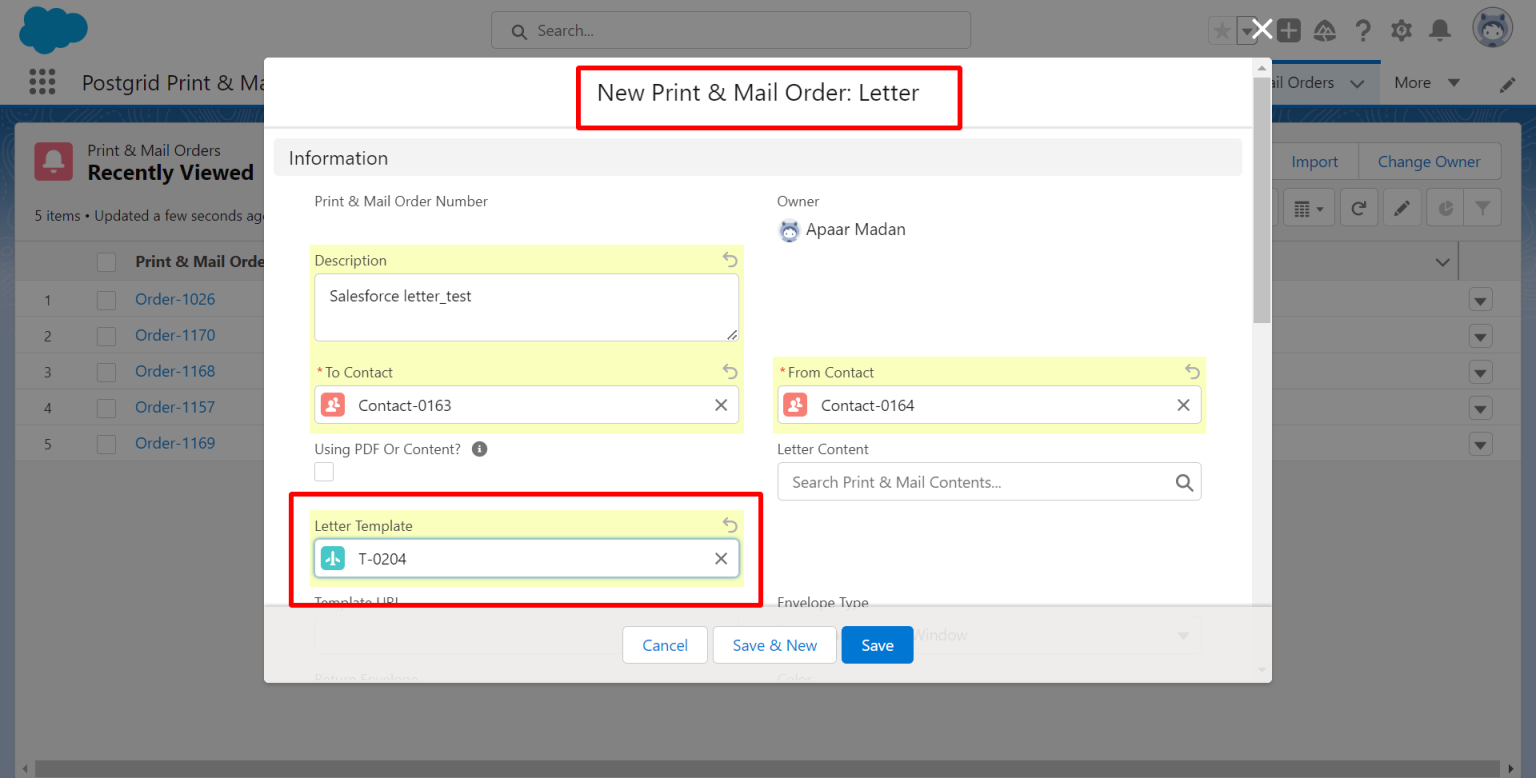Viewport: 1536px width, 778px height.
Task: Select the checkbox for Order-1026 row
Action: click(106, 300)
